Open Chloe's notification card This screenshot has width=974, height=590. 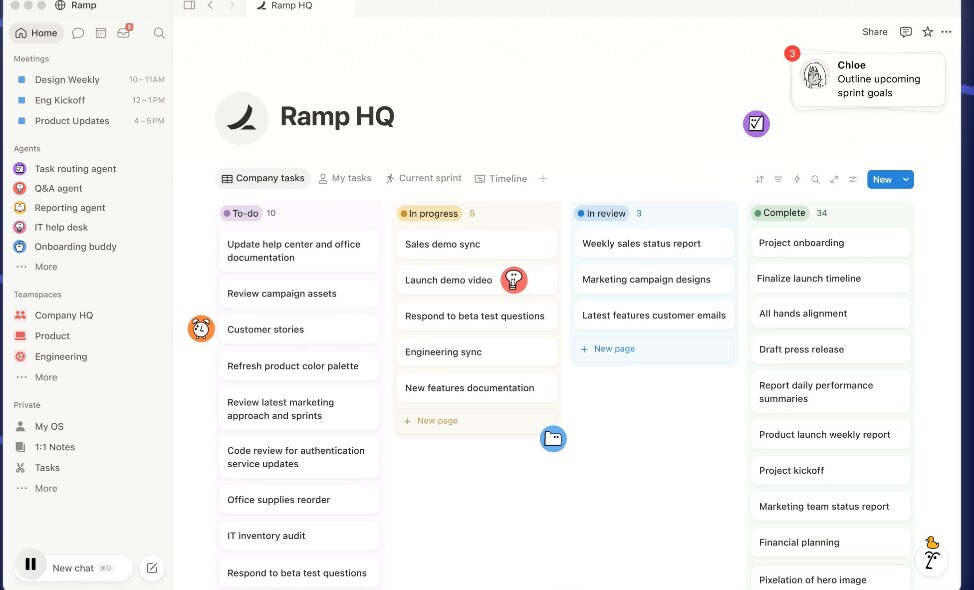[x=868, y=79]
